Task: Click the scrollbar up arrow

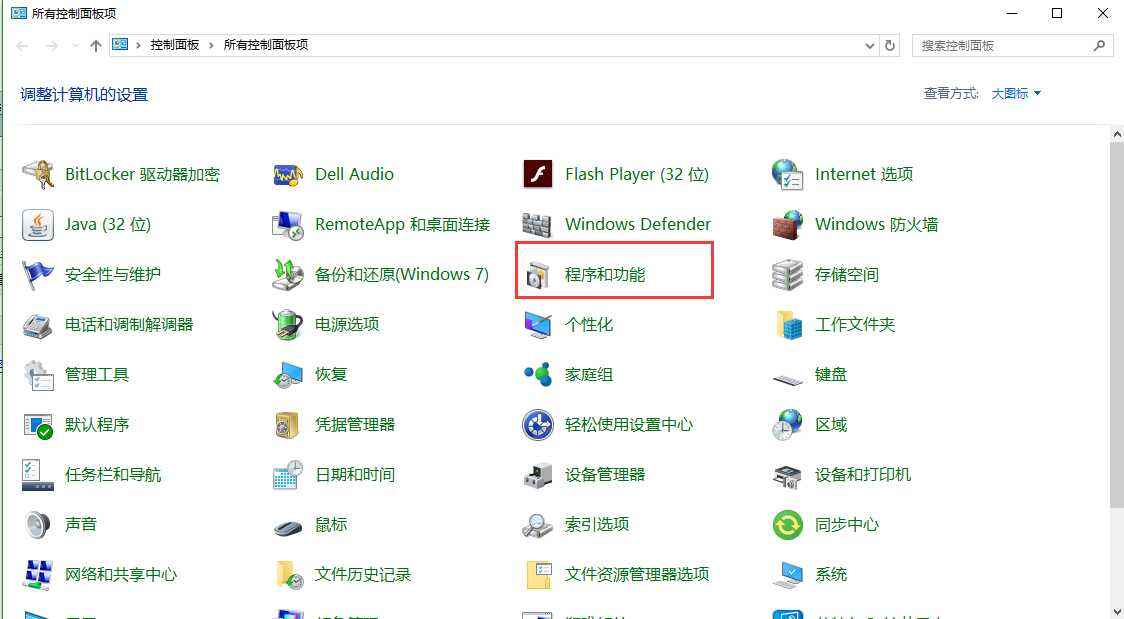Action: (x=1118, y=134)
